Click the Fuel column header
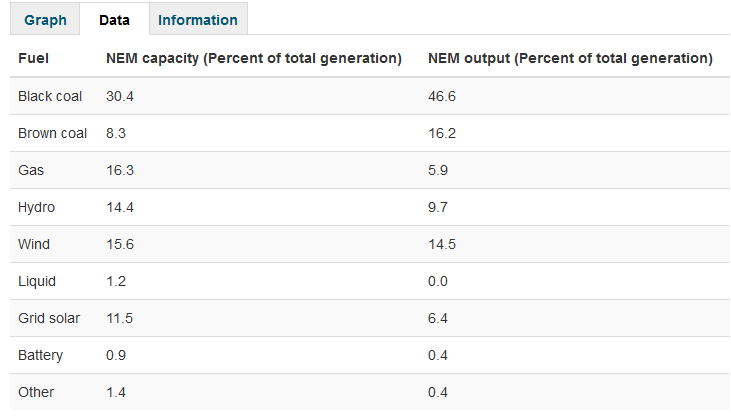This screenshot has height=417, width=731. [33, 59]
